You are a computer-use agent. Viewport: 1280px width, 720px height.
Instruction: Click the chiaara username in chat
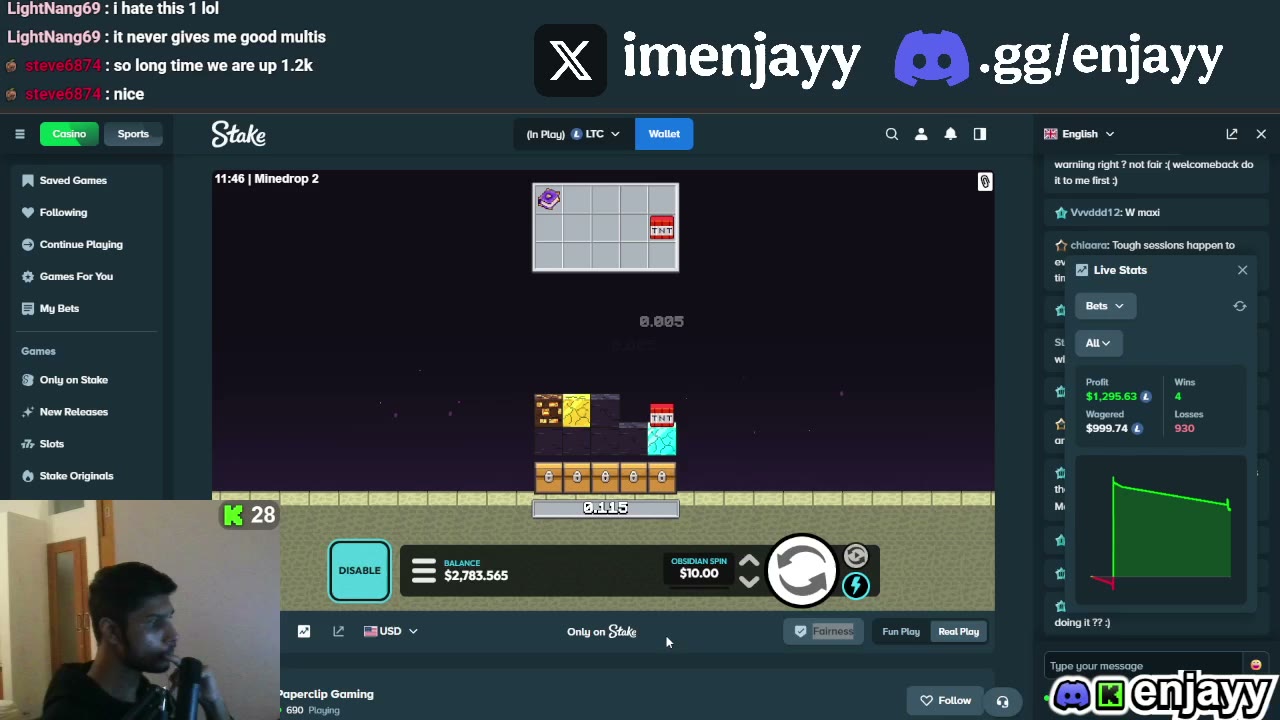click(1088, 245)
